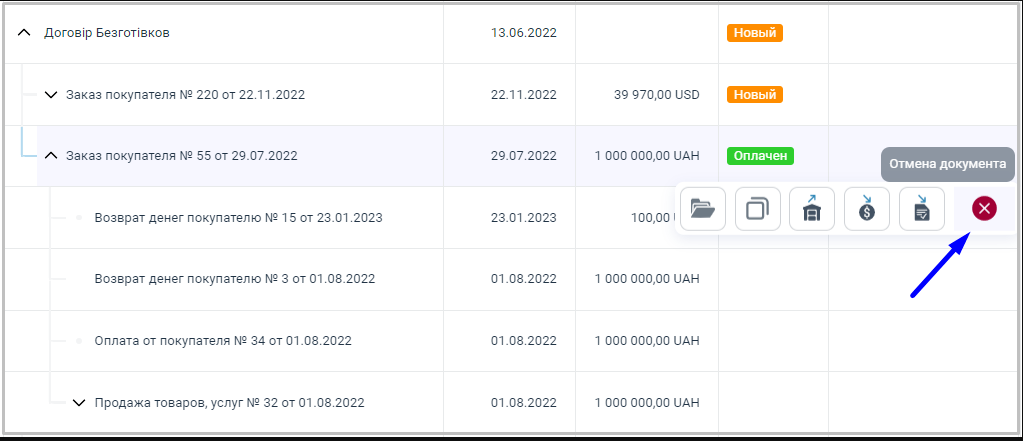This screenshot has height=441, width=1023.
Task: Click the 39 970,00 USD amount cell
Action: pos(656,95)
